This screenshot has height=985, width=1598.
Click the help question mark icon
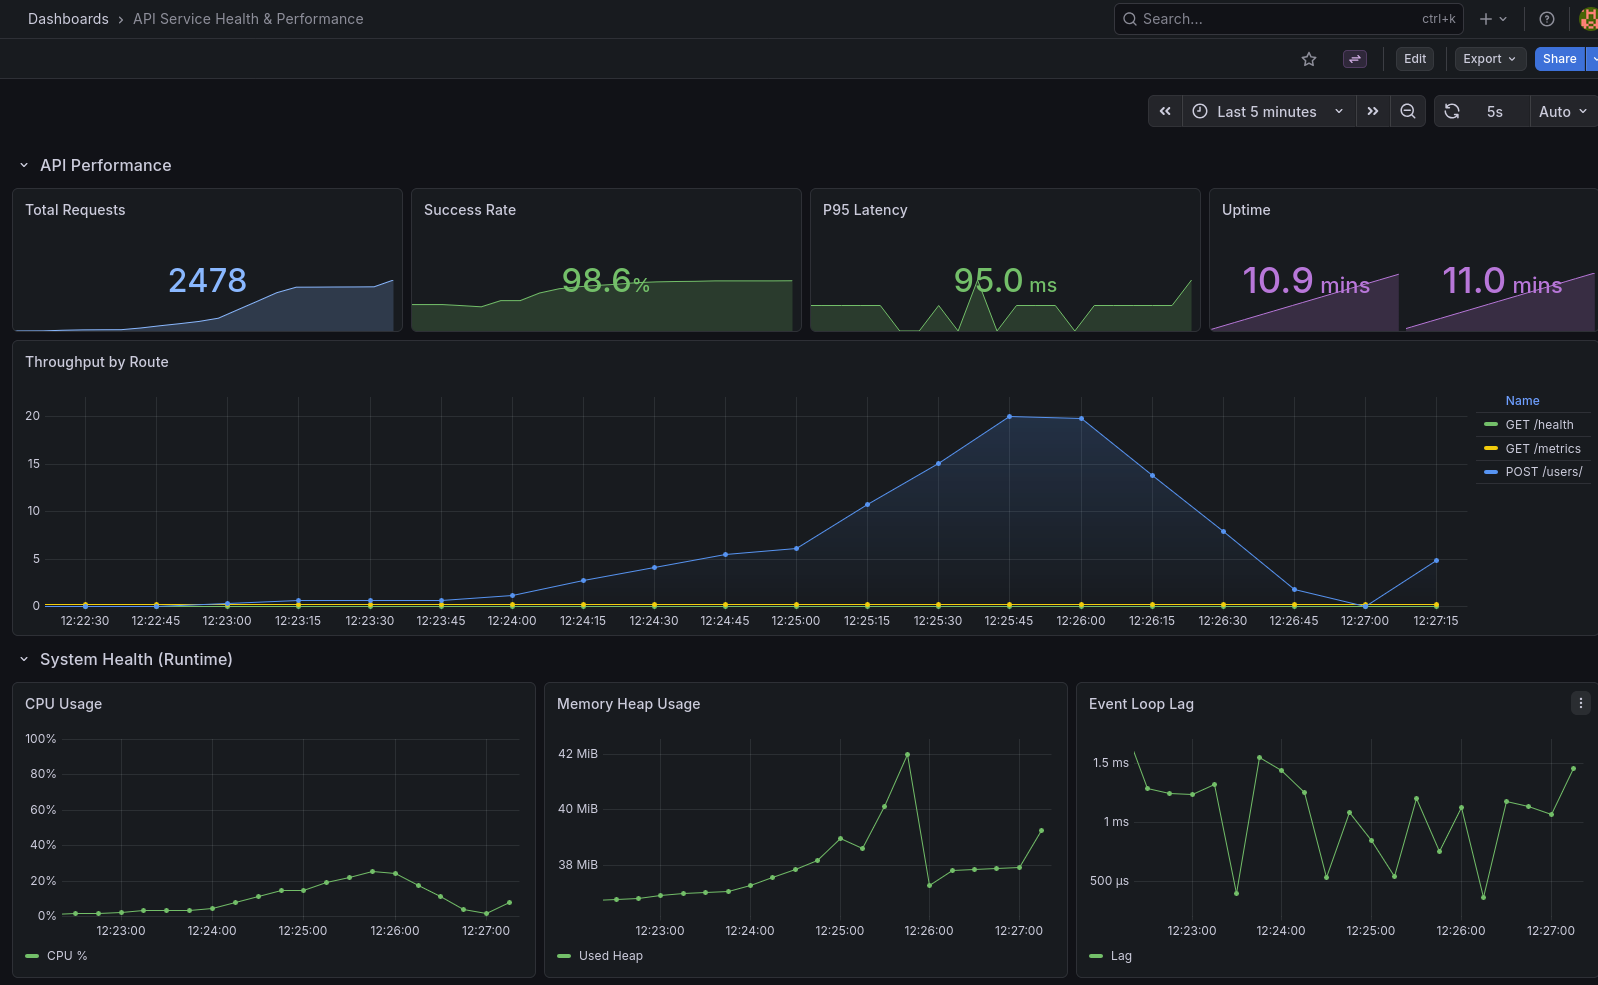1546,19
